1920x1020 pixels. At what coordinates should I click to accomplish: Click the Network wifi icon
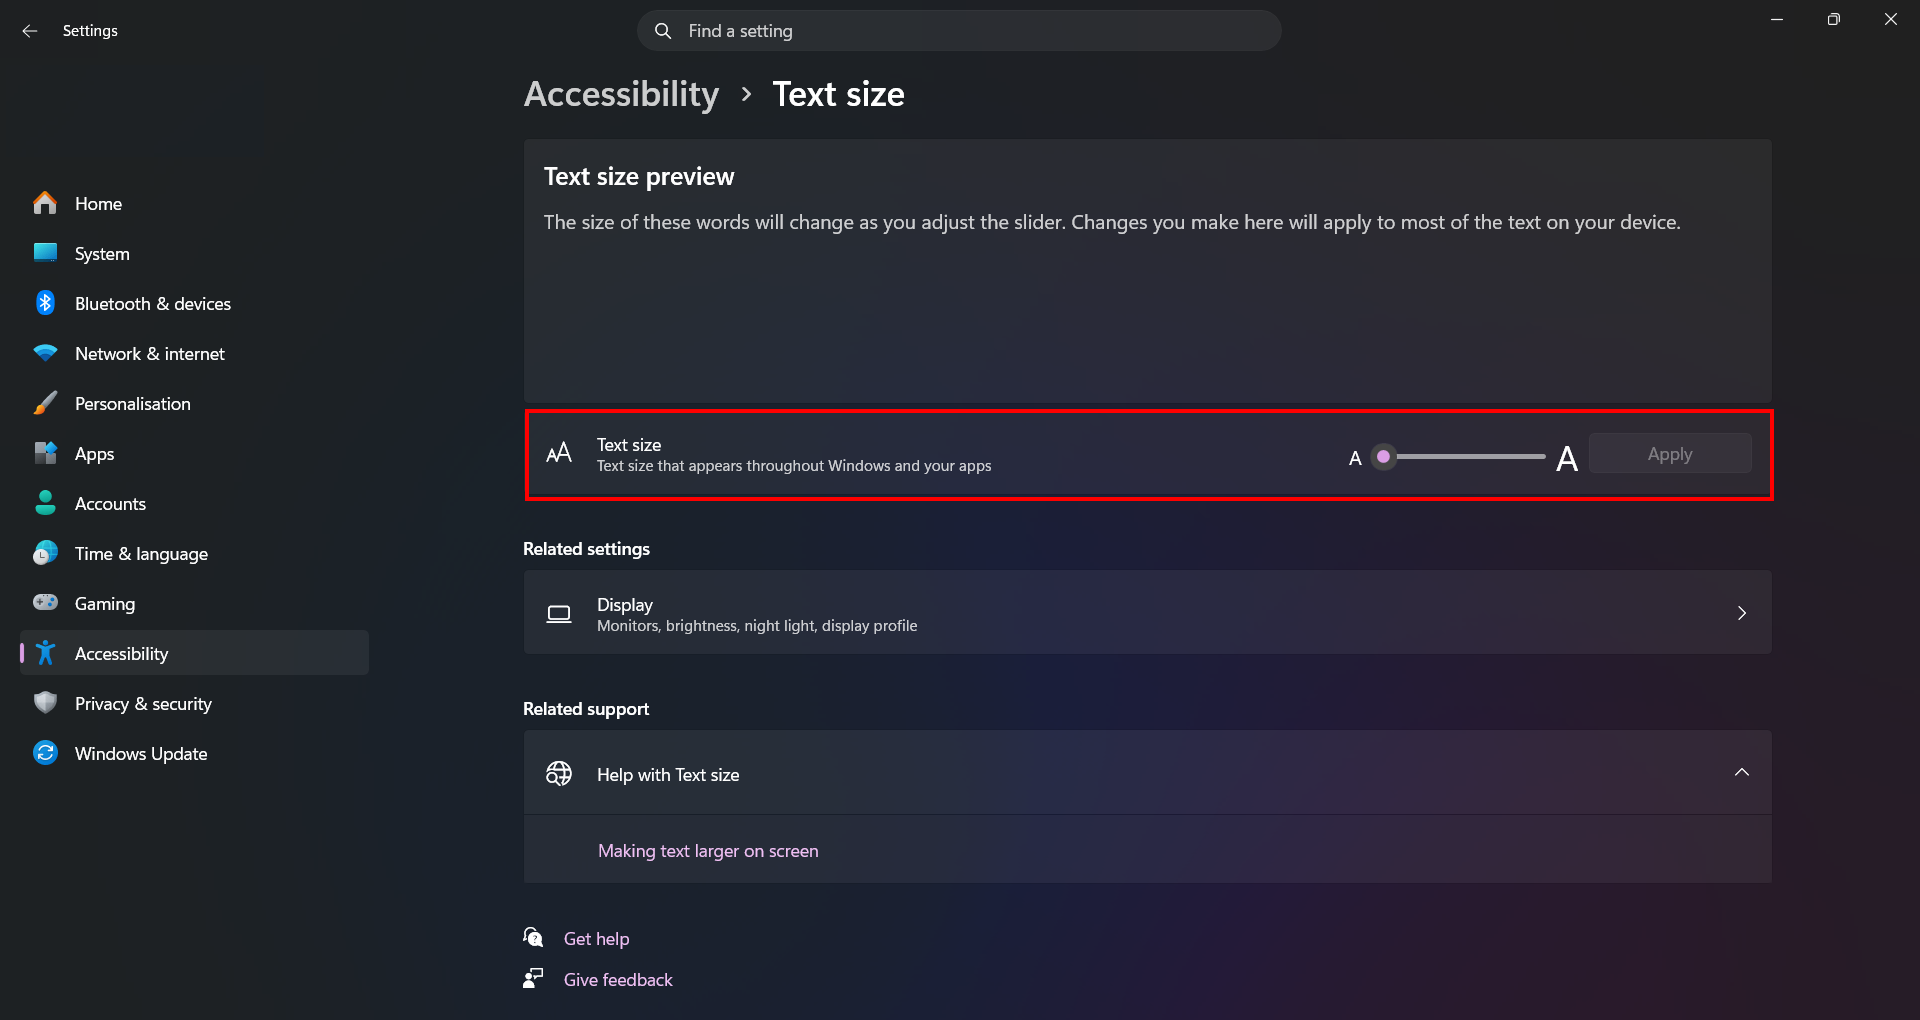click(x=45, y=353)
